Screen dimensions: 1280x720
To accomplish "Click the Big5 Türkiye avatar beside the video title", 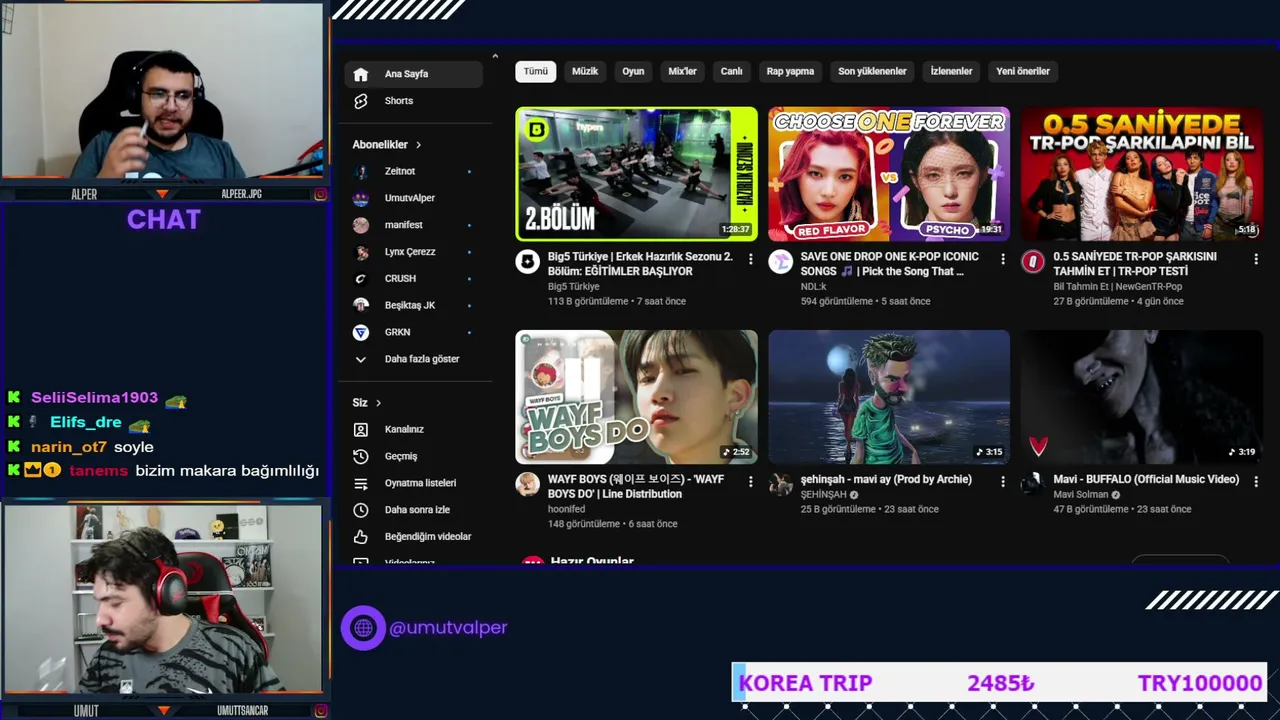I will (x=527, y=262).
